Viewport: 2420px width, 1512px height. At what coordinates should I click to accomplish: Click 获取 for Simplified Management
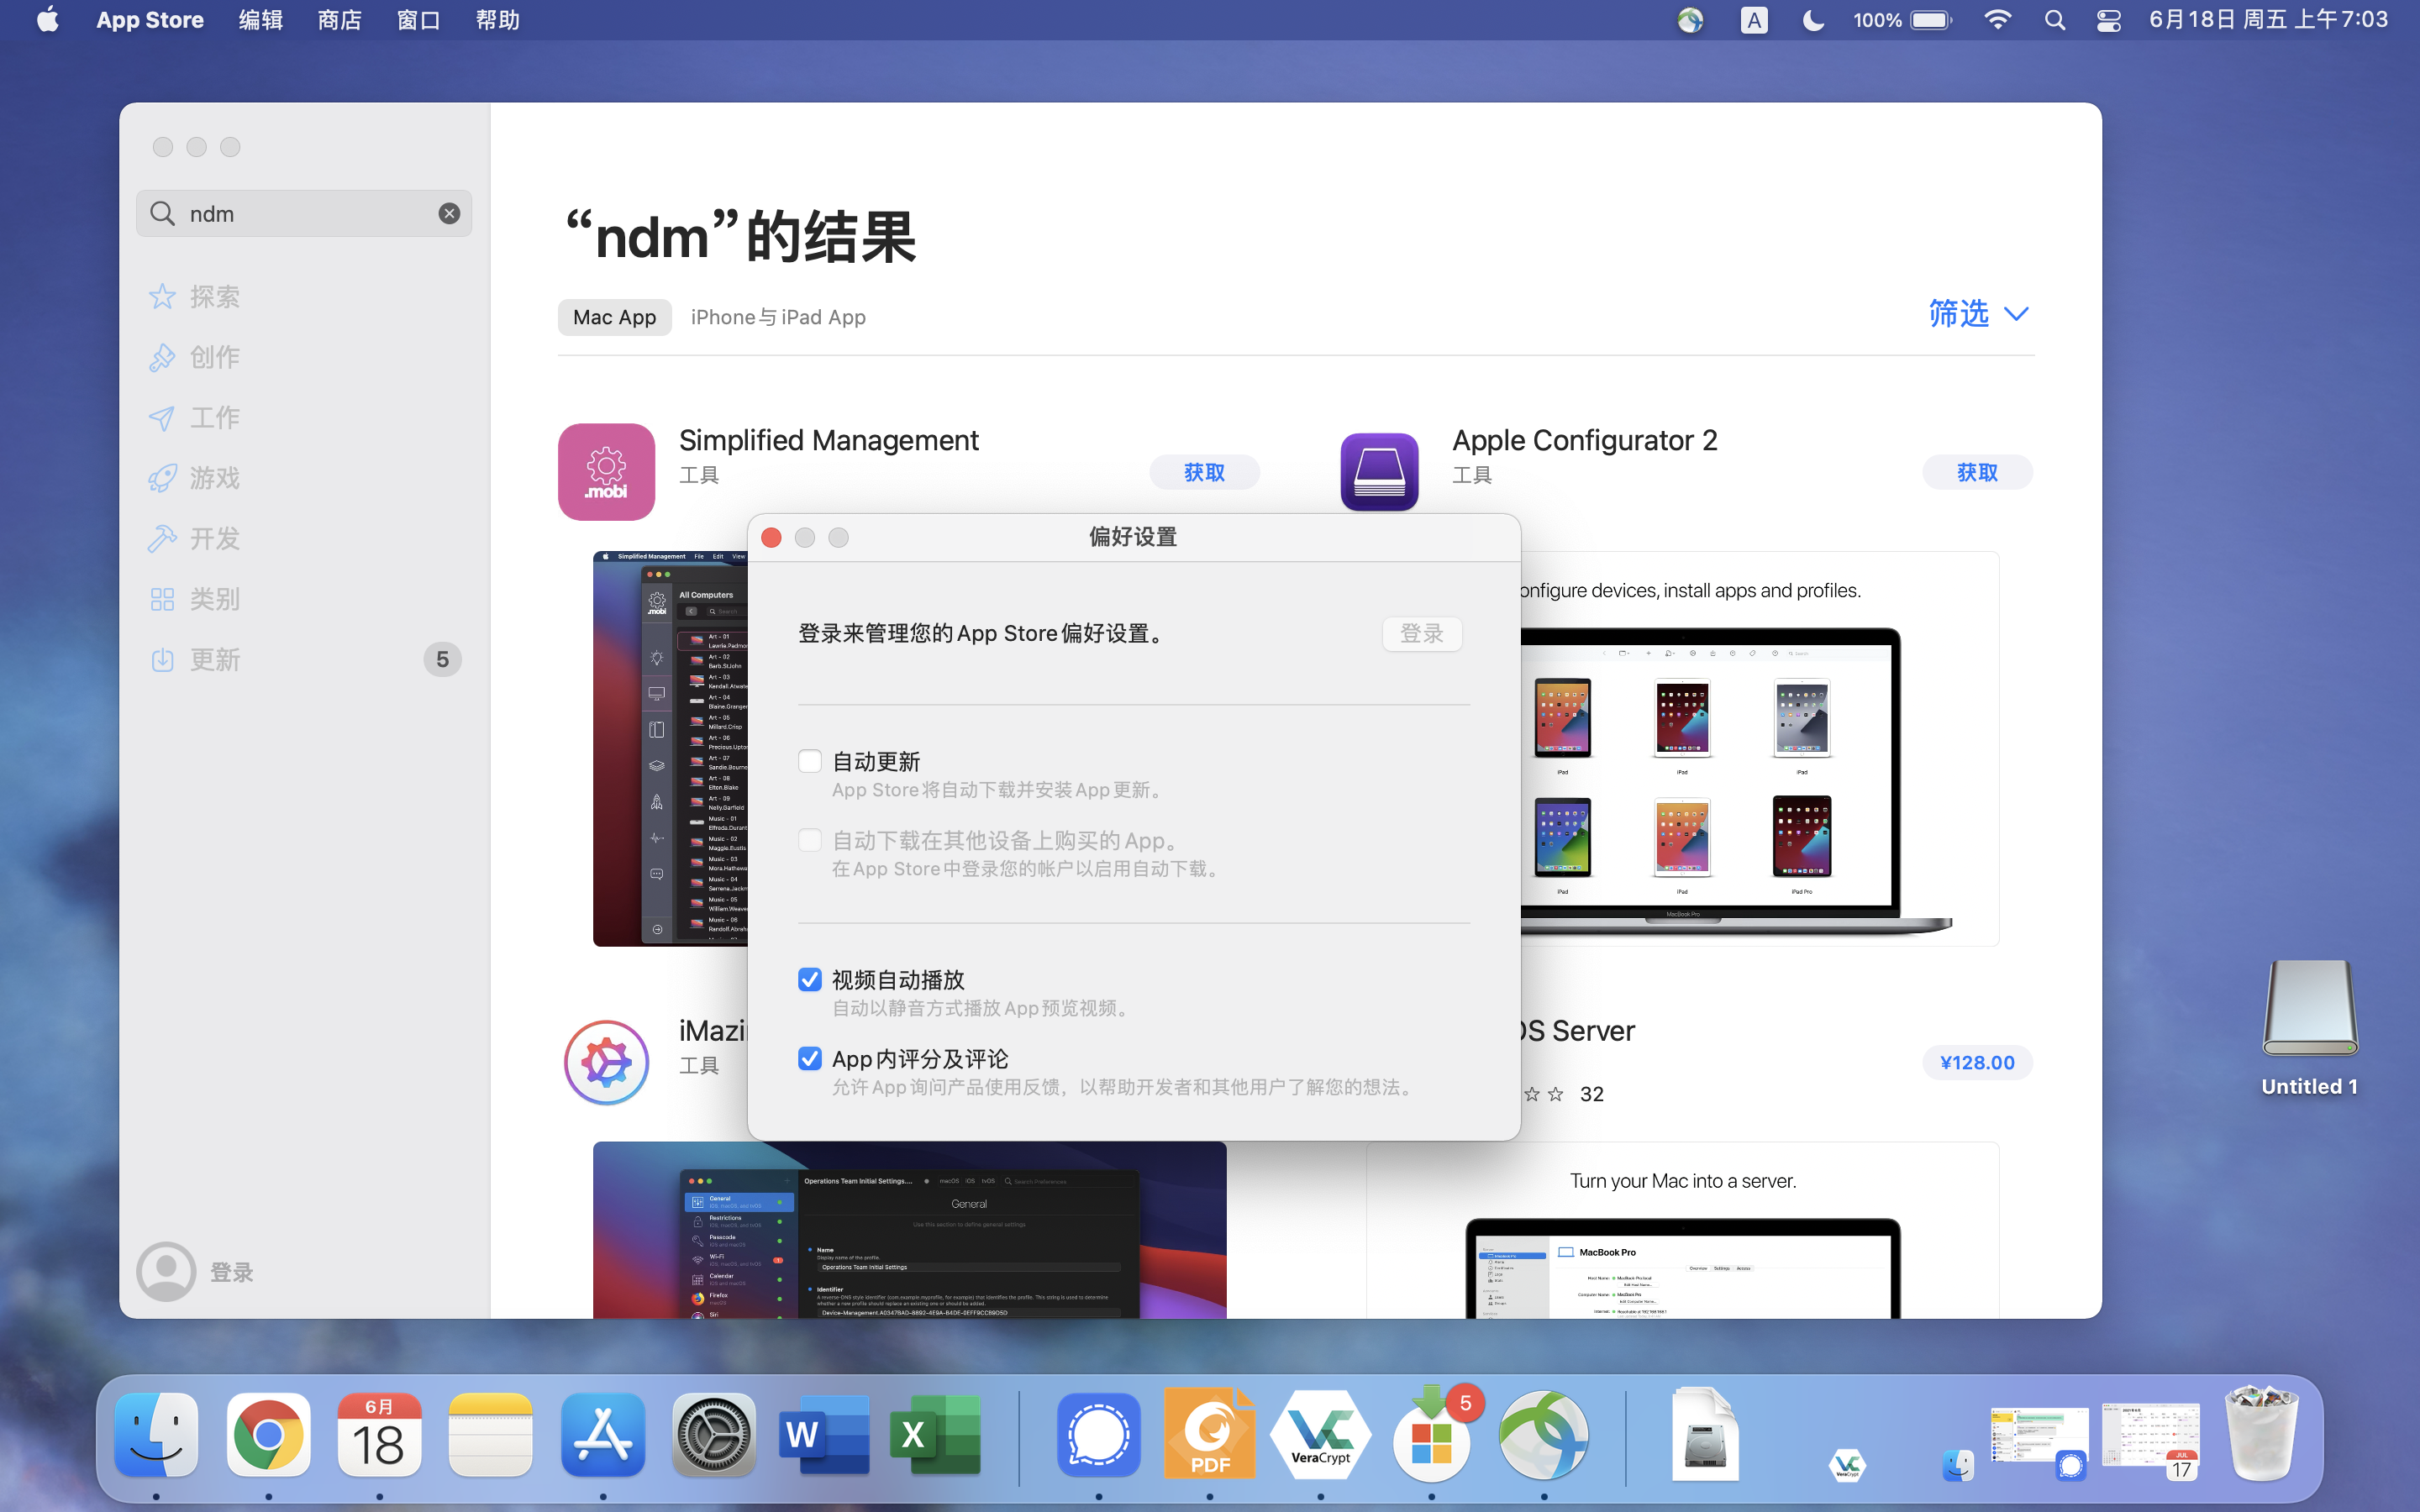(1204, 472)
